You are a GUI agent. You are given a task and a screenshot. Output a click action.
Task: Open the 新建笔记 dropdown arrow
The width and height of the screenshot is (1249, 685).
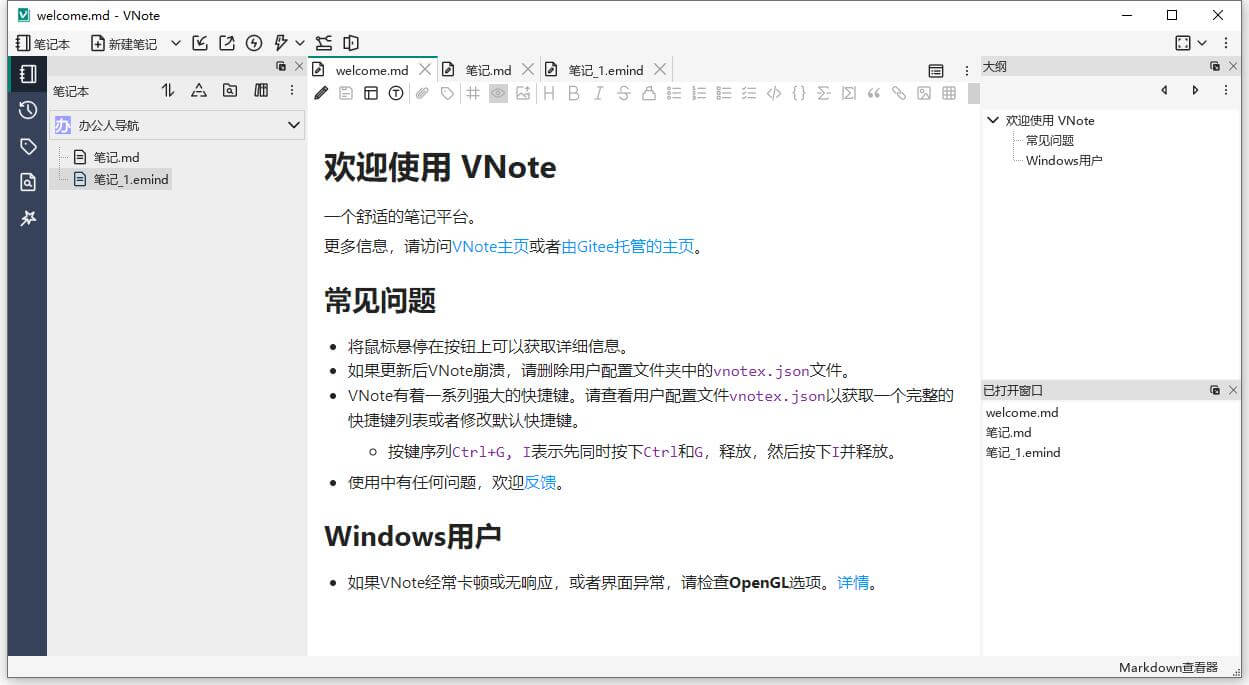point(175,43)
